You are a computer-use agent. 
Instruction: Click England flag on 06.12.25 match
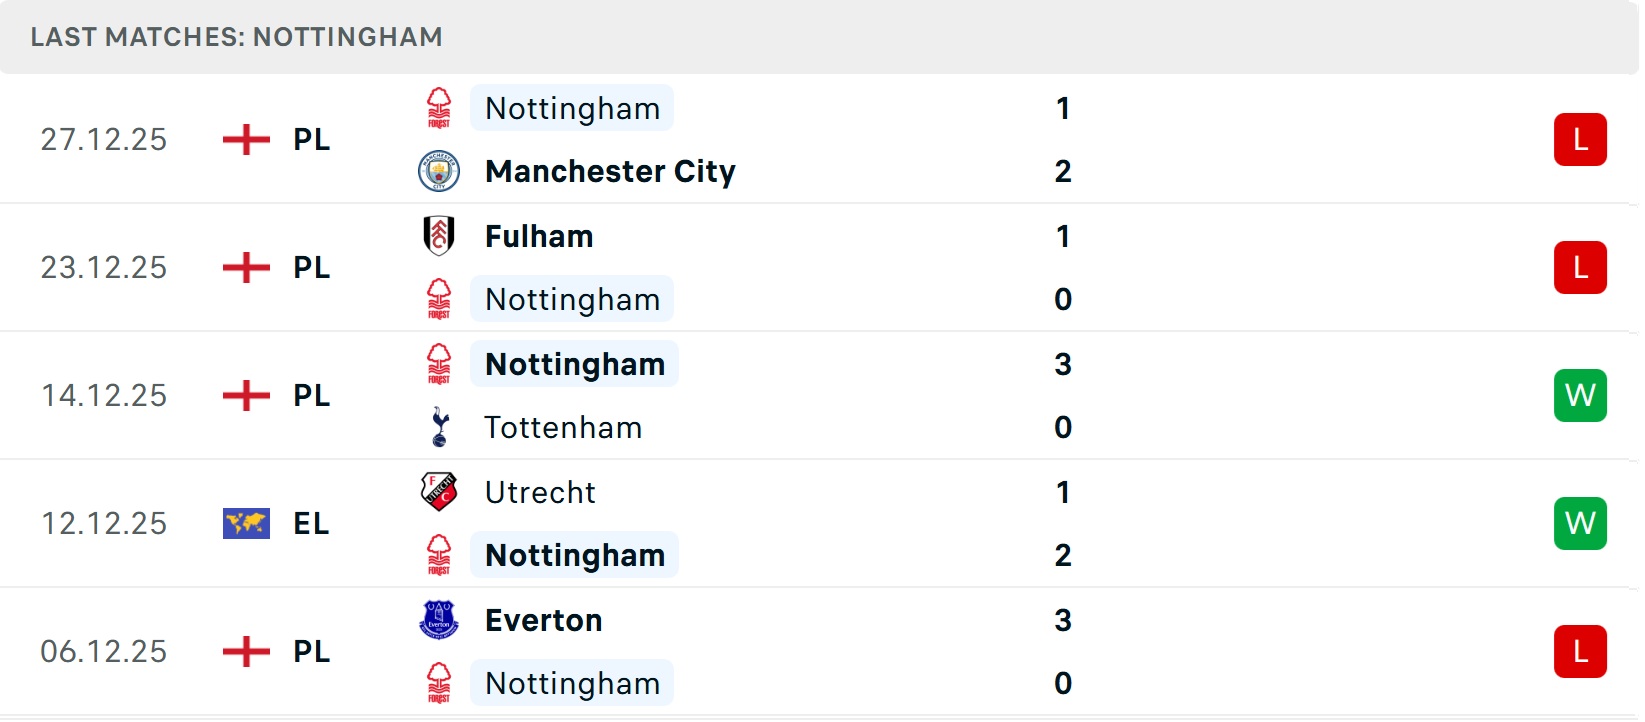click(x=246, y=651)
